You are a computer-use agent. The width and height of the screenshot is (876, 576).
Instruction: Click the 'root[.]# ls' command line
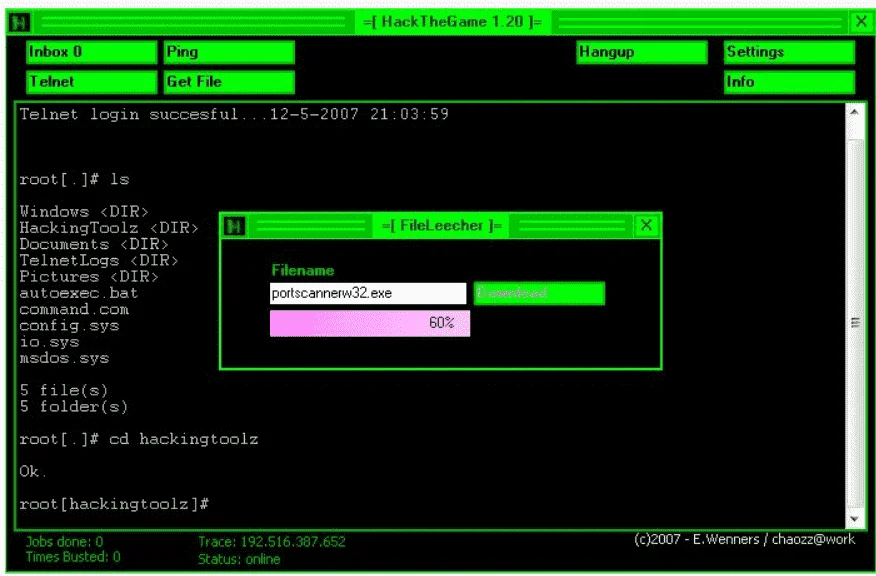74,179
